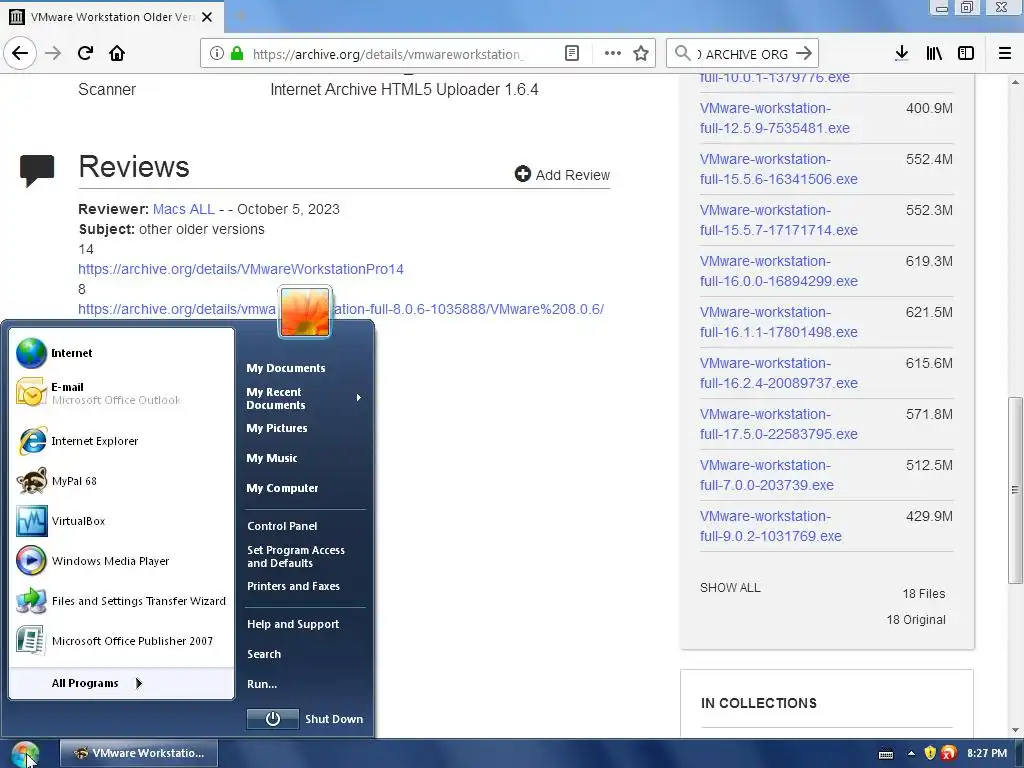Image resolution: width=1024 pixels, height=768 pixels.
Task: Reload the archive.org page
Action: click(85, 53)
